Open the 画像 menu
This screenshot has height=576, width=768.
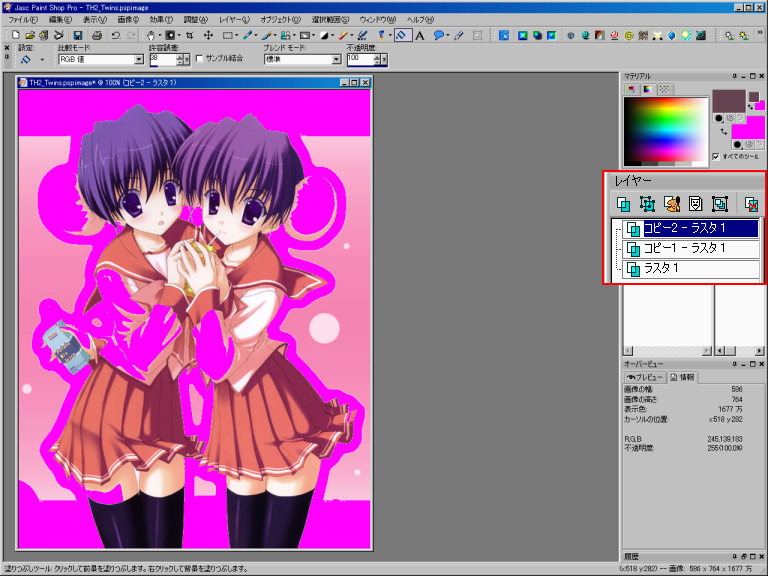point(128,20)
